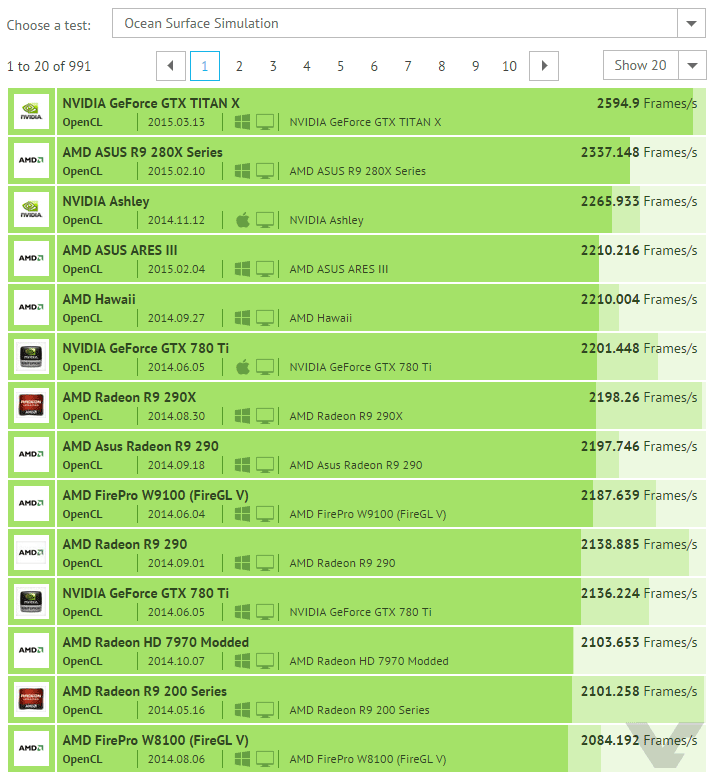Click Windows icon in AMD ASUS ARES III row
Viewport: 709px width, 773px height.
(242, 269)
